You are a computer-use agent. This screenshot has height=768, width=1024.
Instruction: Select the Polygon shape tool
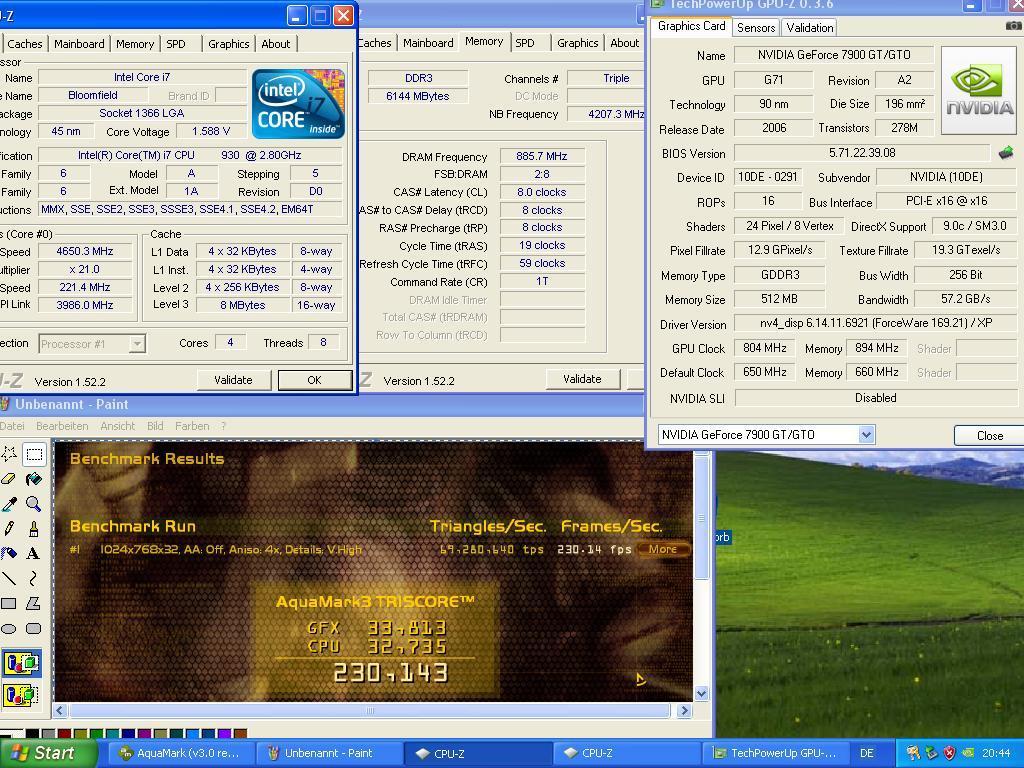coord(34,603)
